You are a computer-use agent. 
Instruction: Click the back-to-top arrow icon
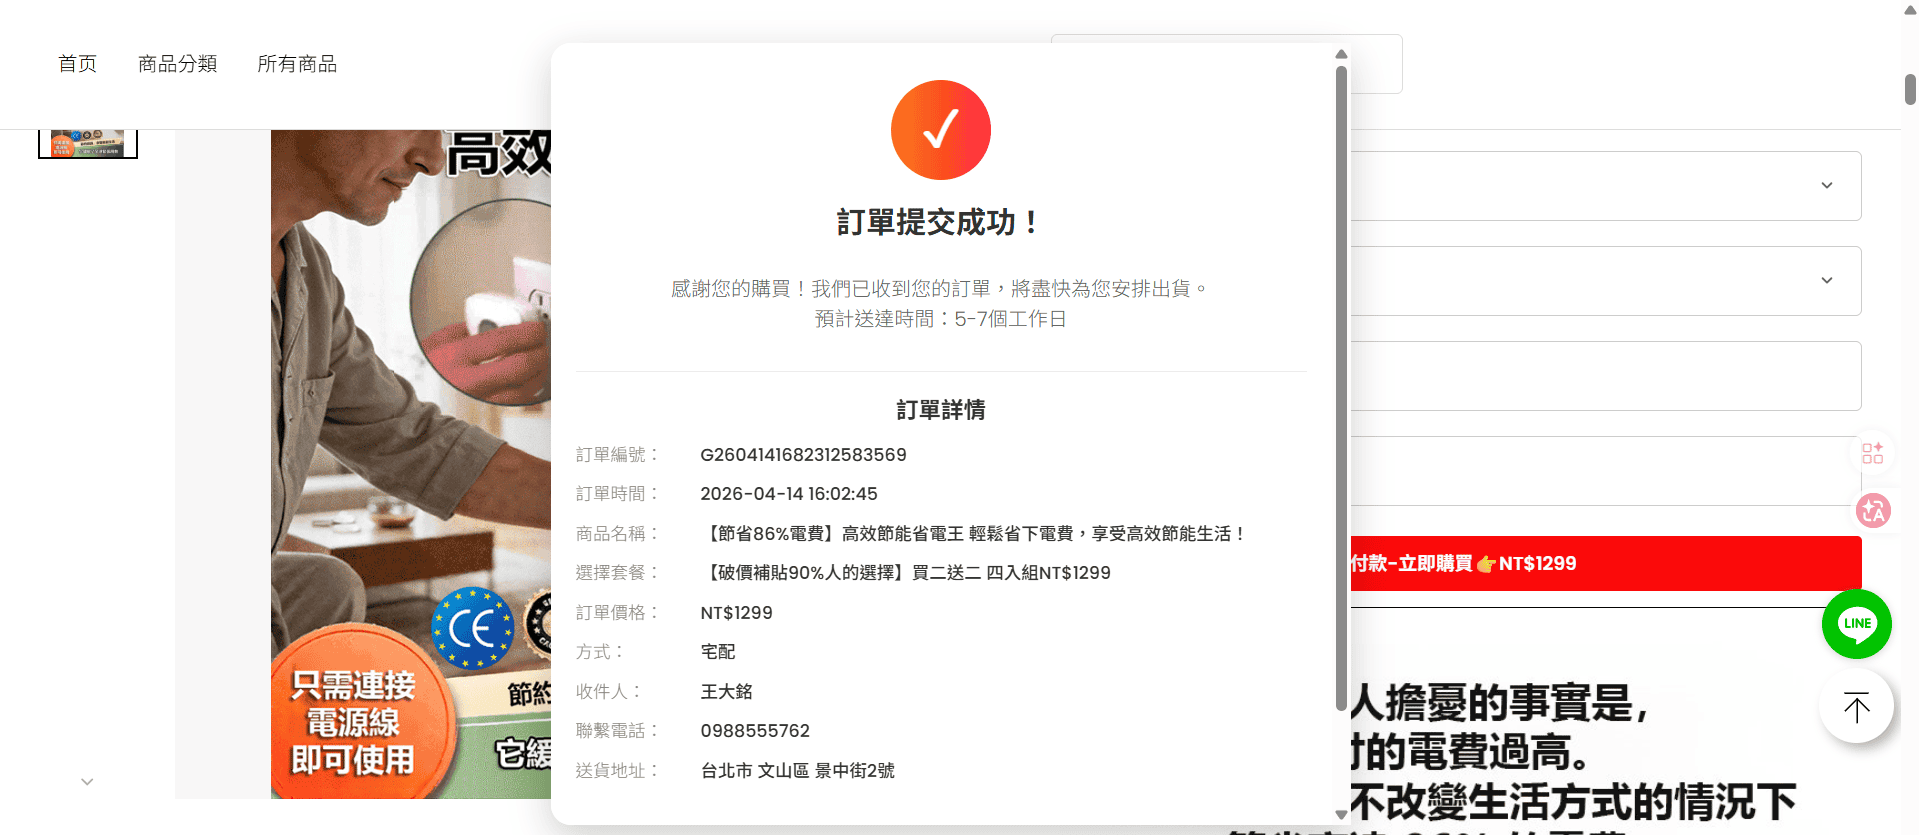(1856, 707)
